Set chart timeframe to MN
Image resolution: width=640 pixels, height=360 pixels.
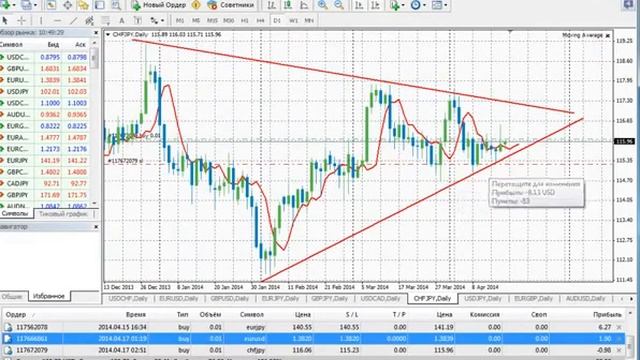coord(309,20)
